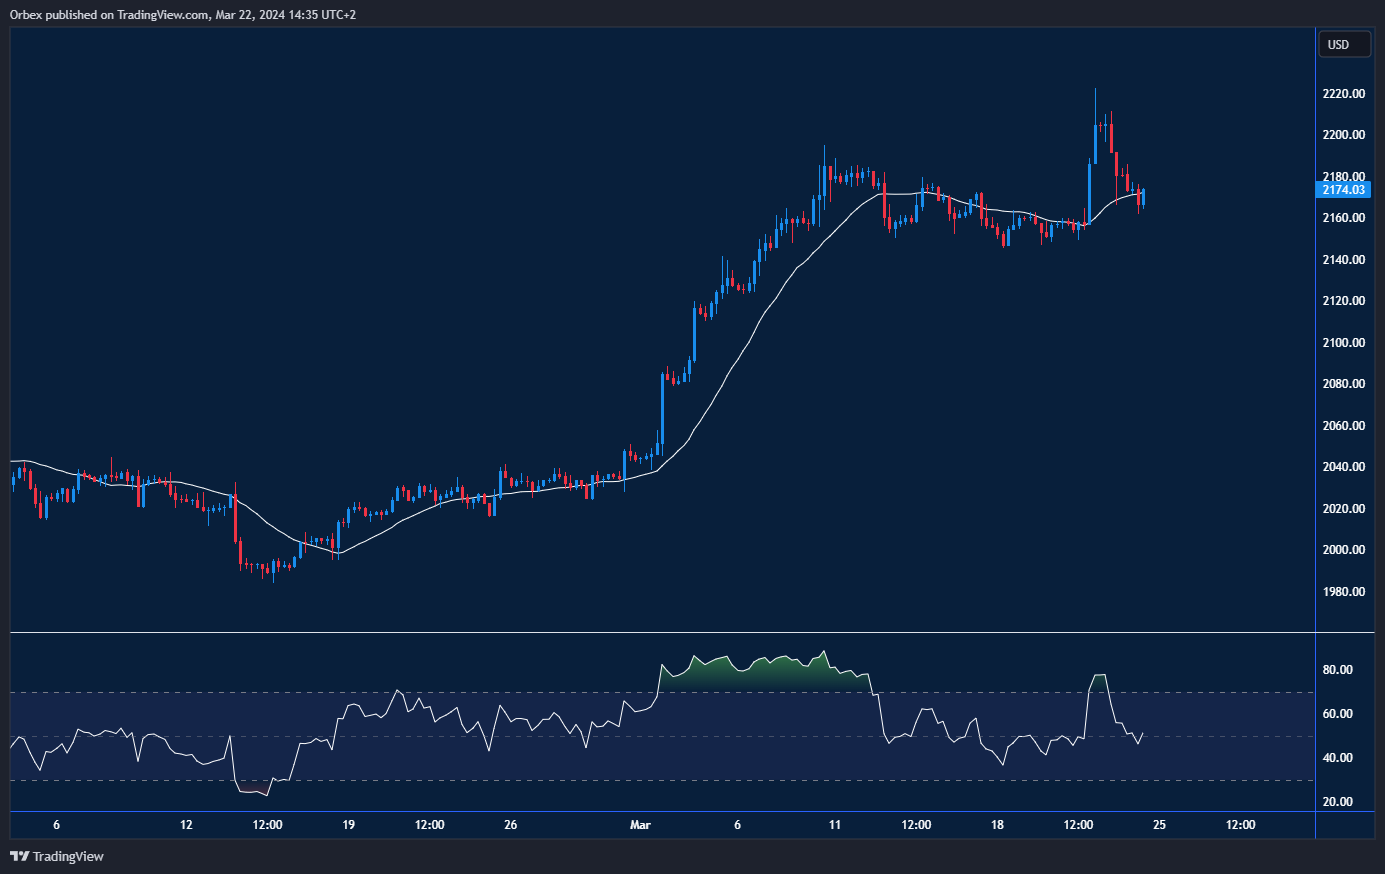
Task: Click the USD currency button top right
Action: click(x=1344, y=44)
